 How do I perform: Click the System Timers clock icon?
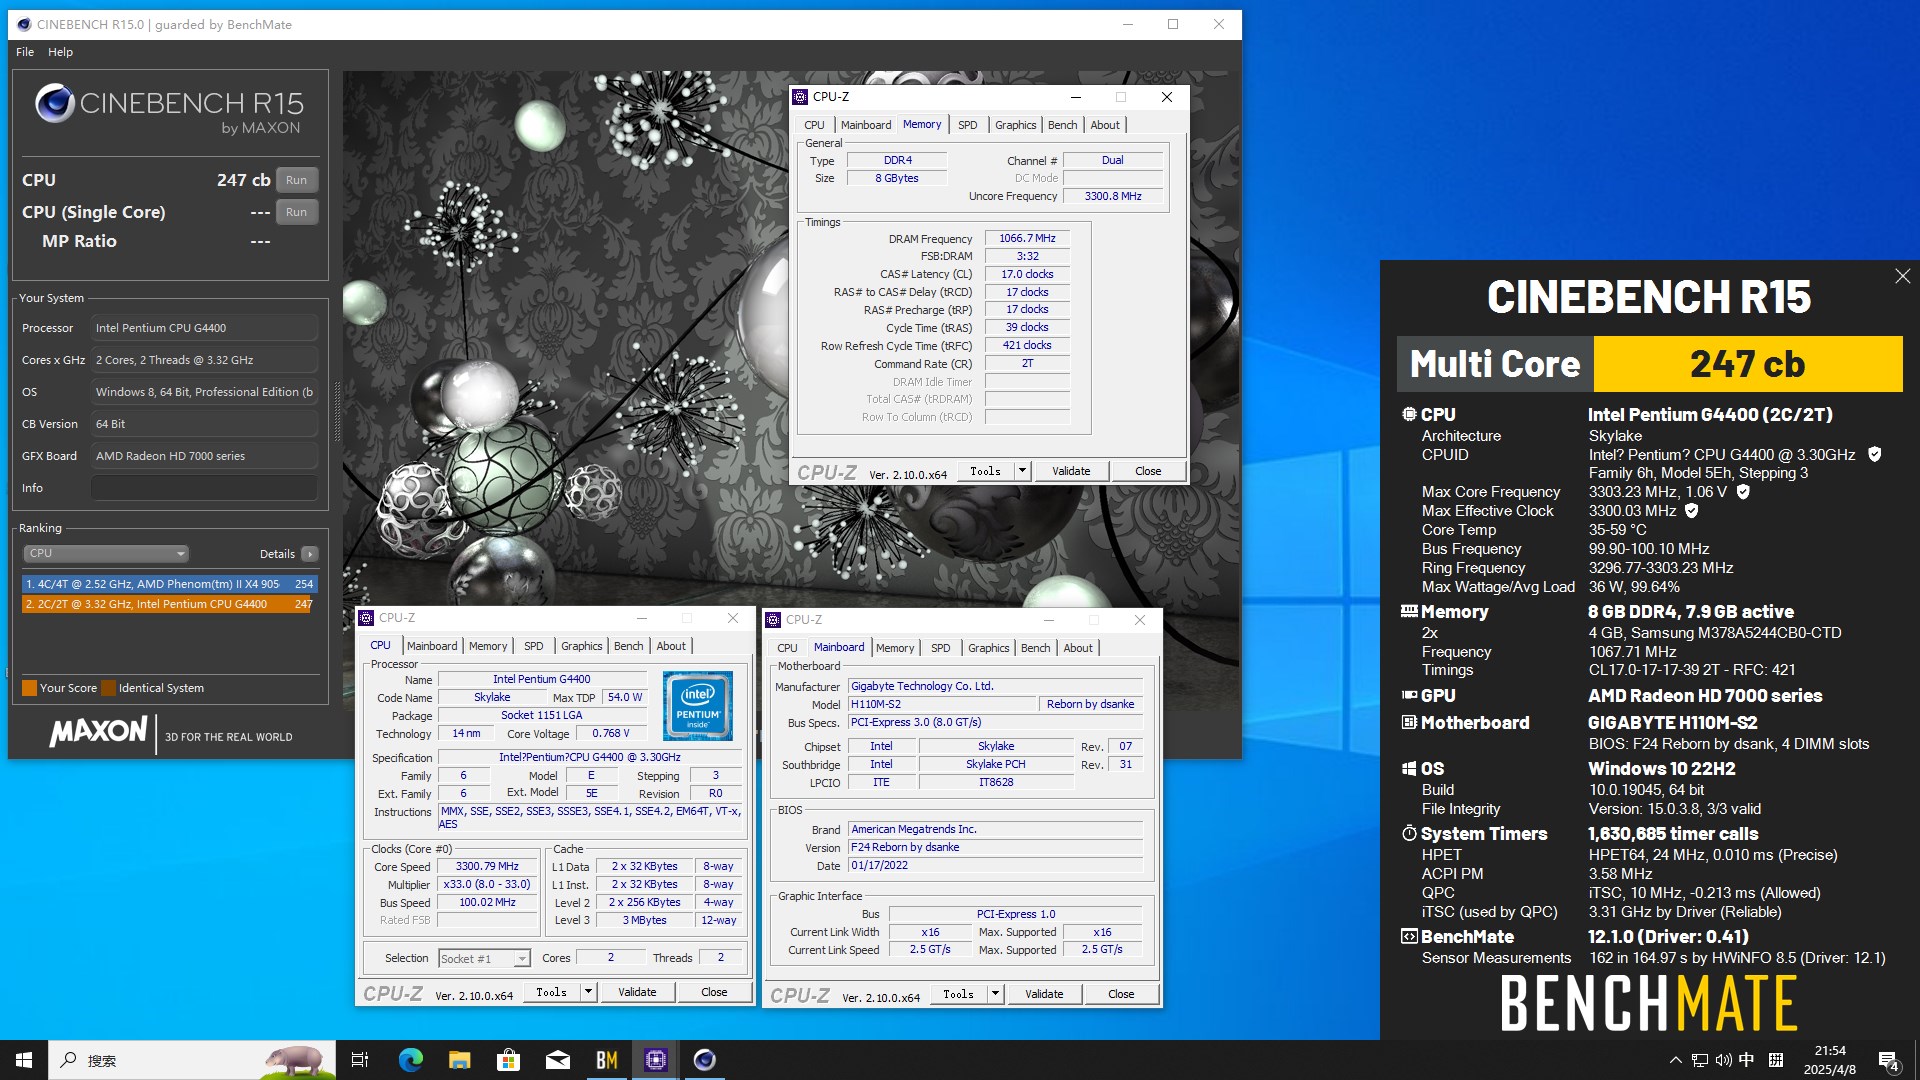pos(1409,833)
